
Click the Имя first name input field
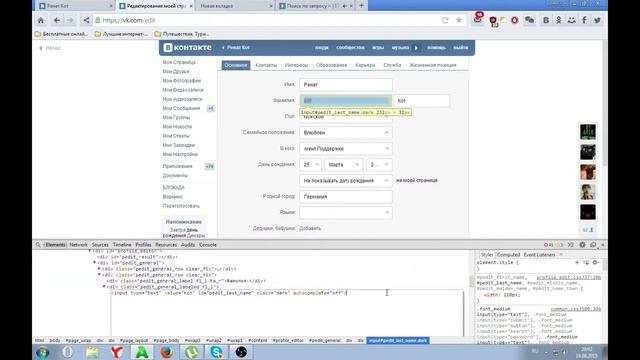point(346,84)
